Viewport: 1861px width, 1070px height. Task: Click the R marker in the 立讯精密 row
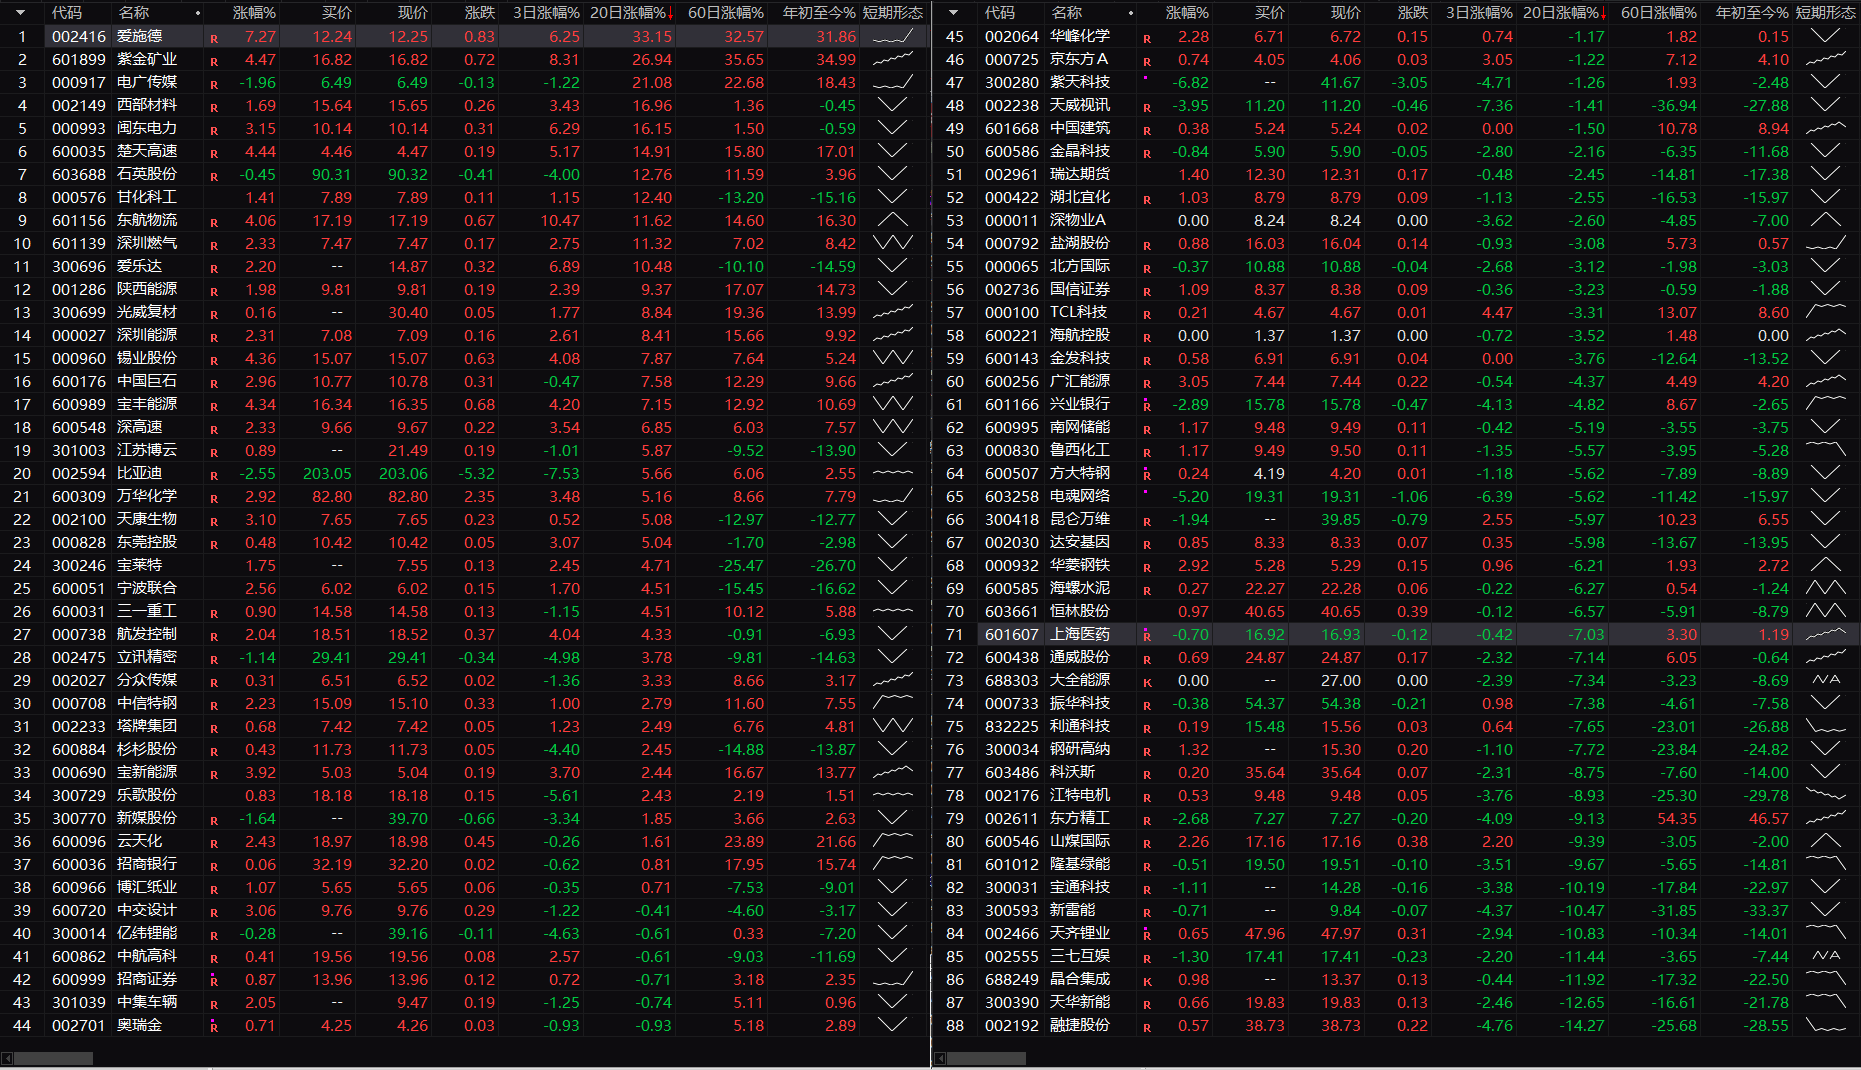pyautogui.click(x=214, y=659)
